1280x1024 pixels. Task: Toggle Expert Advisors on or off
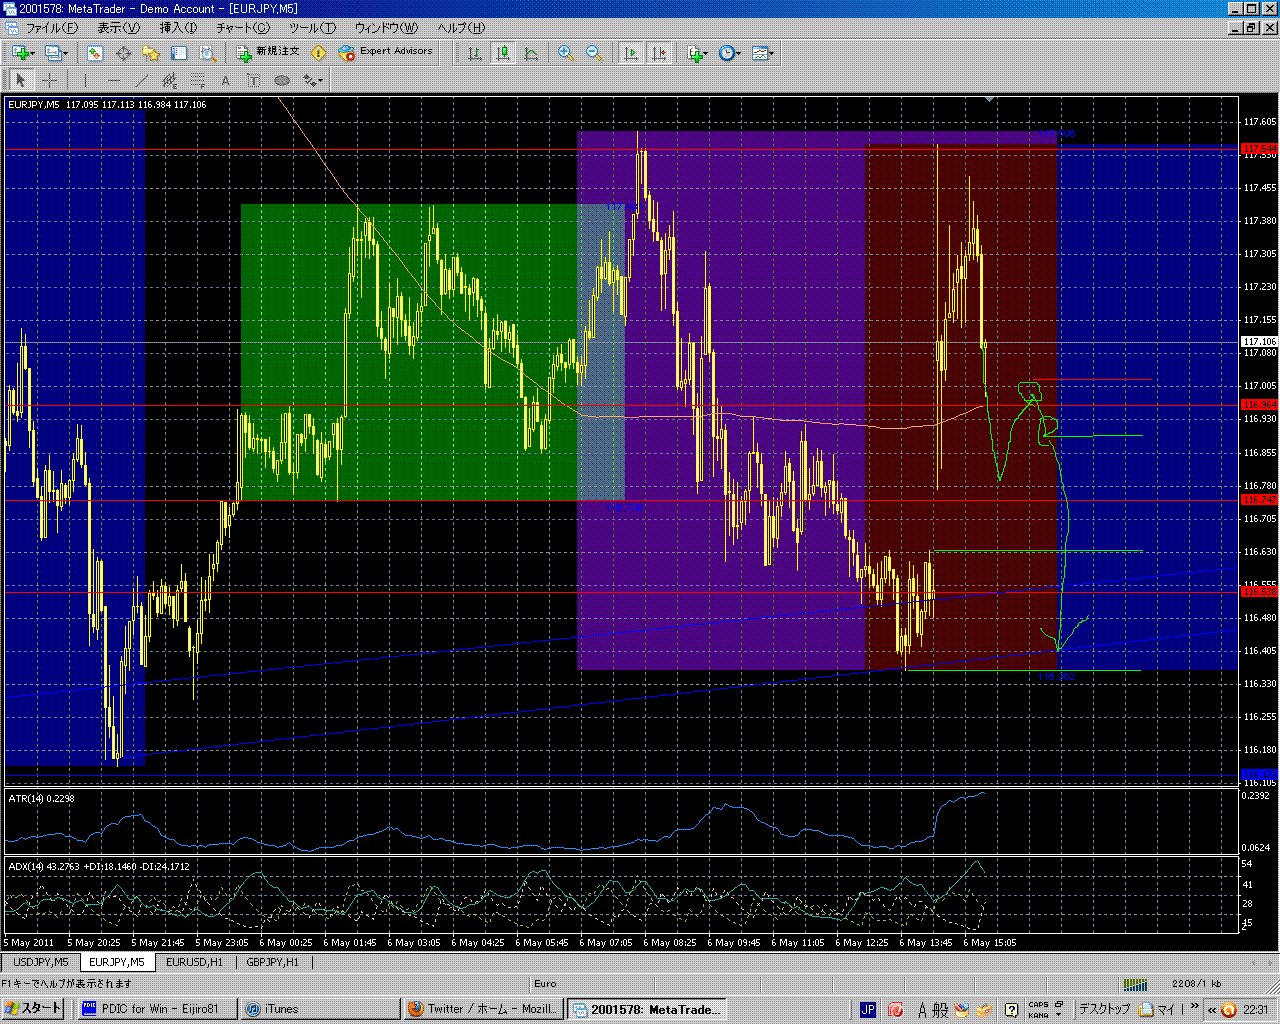(x=386, y=52)
